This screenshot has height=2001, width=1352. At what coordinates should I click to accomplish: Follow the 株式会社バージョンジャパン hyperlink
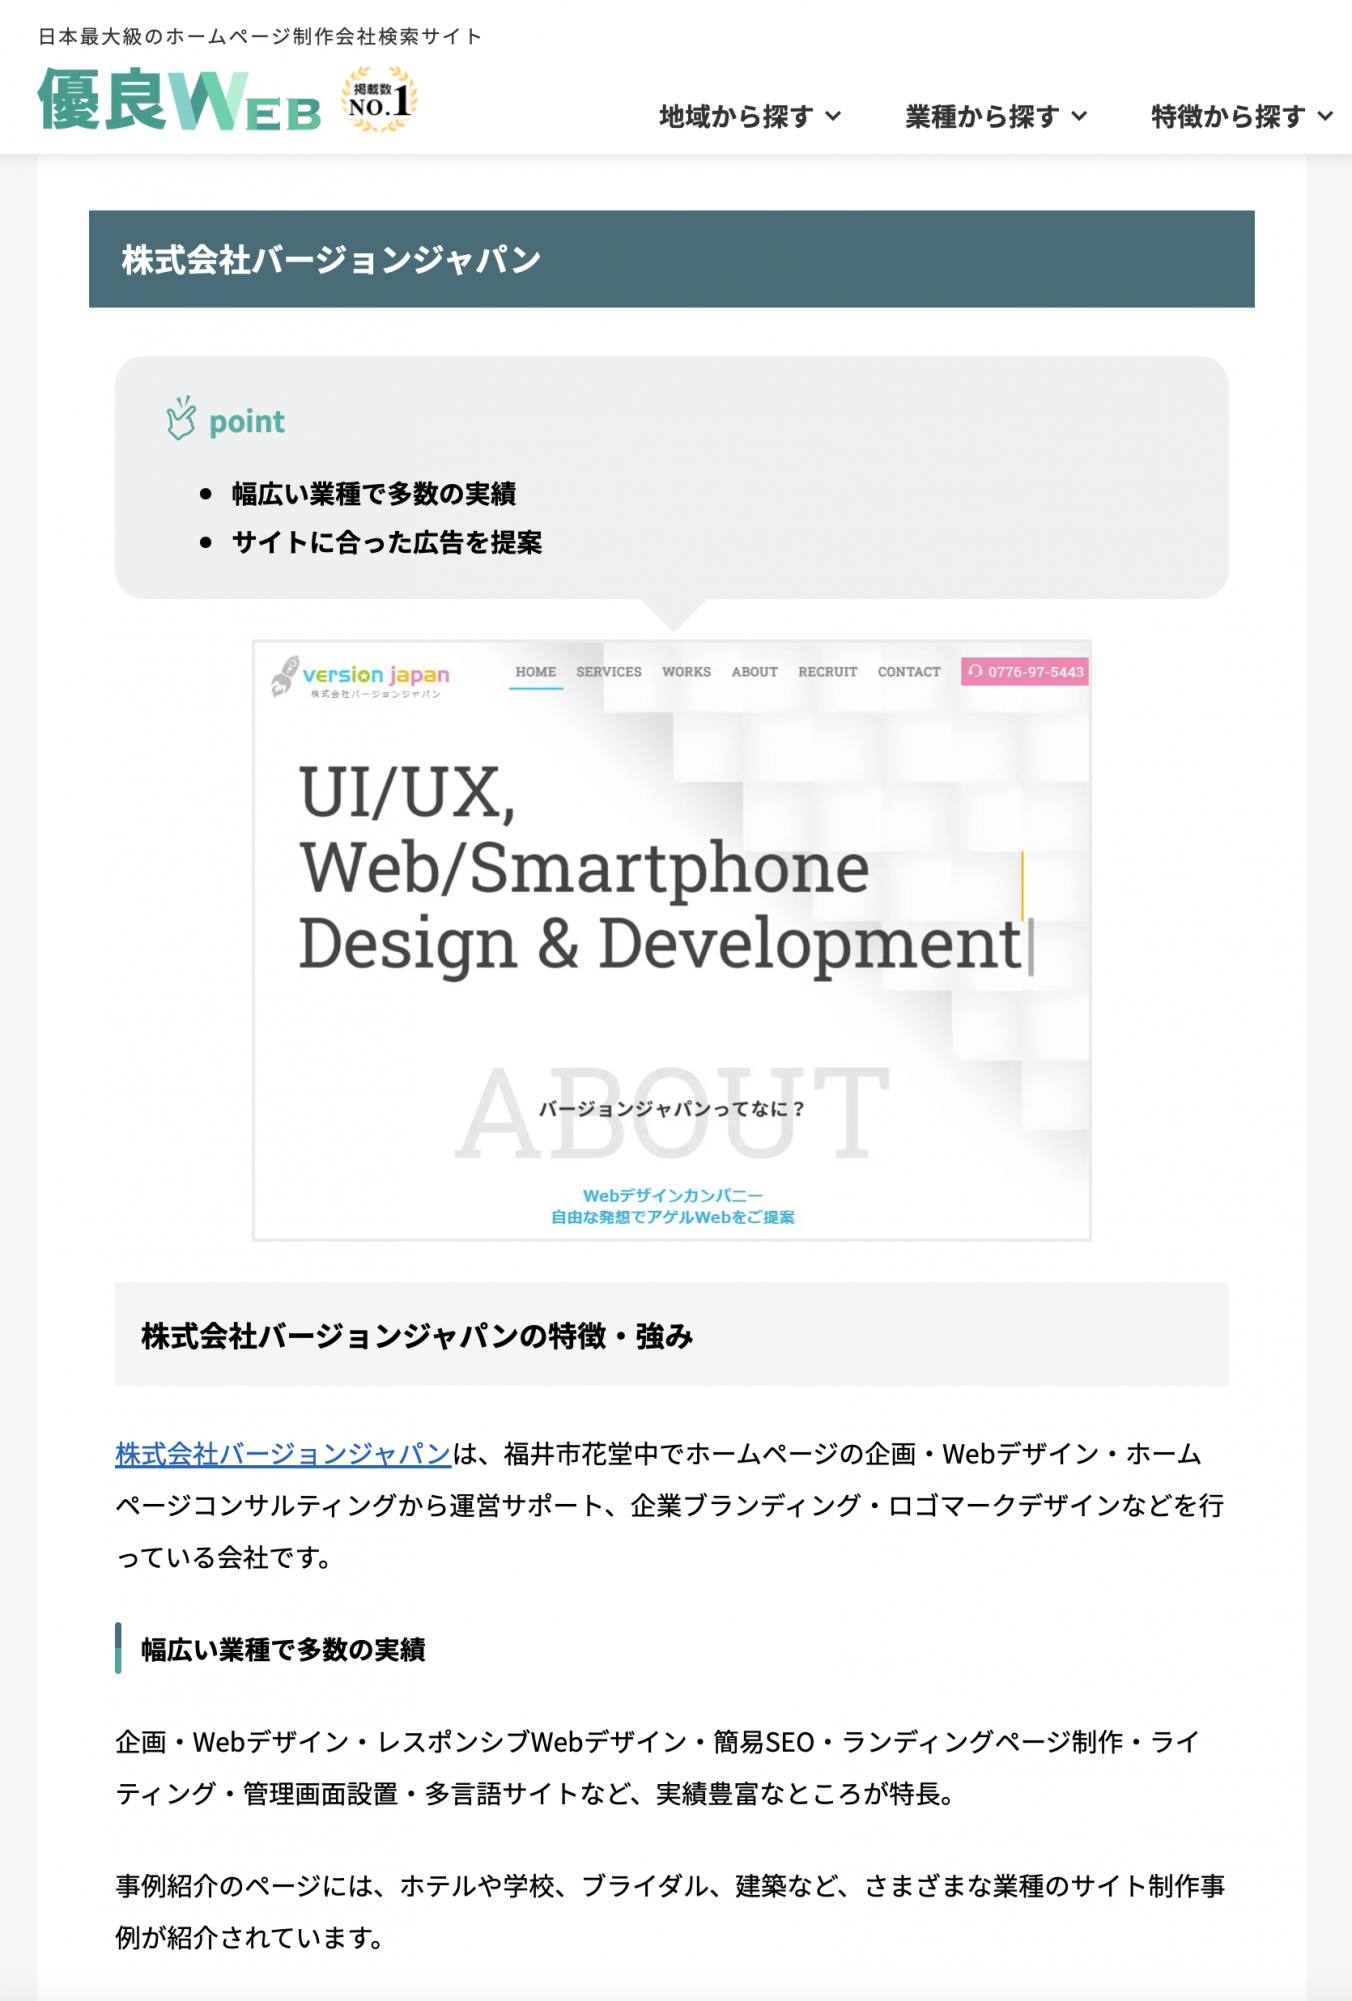[x=283, y=1453]
